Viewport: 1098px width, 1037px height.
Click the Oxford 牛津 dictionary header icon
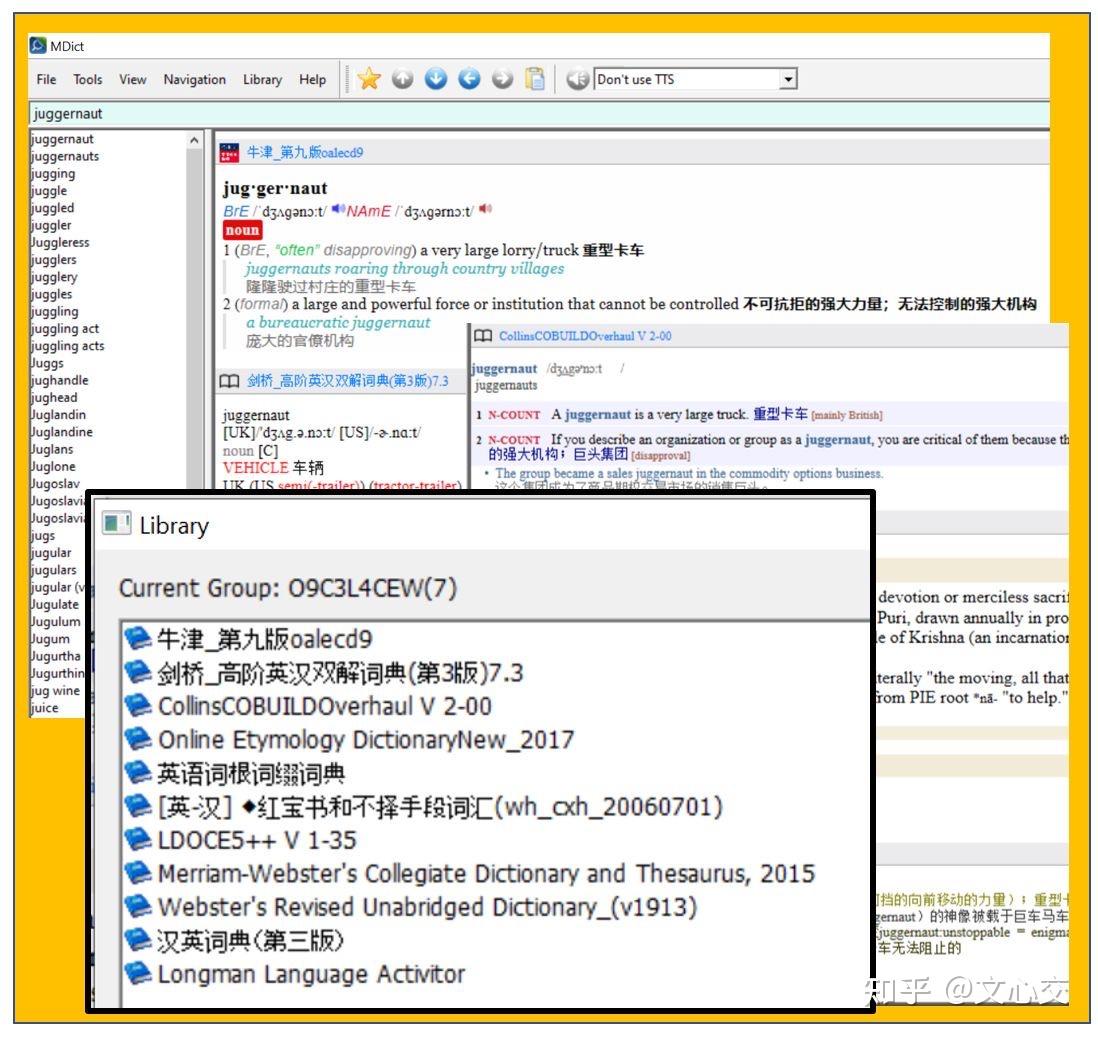tap(230, 153)
